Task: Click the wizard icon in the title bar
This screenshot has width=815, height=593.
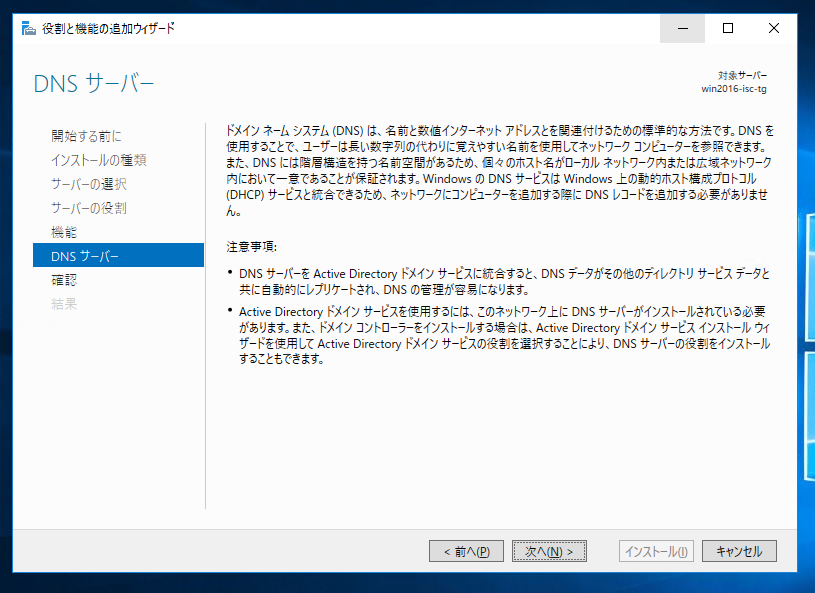Action: (29, 29)
